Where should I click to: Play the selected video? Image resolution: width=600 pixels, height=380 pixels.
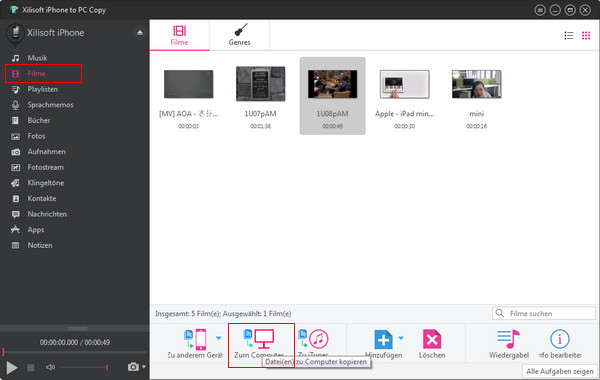coord(12,367)
